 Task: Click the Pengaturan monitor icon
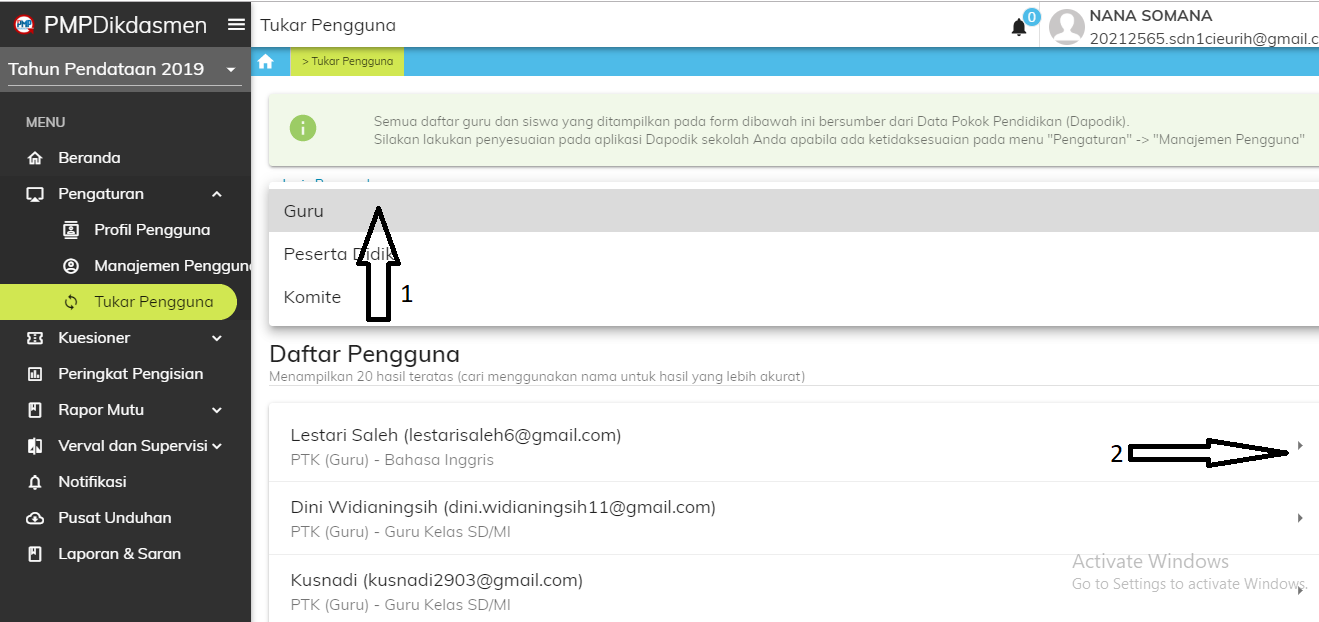click(x=35, y=194)
